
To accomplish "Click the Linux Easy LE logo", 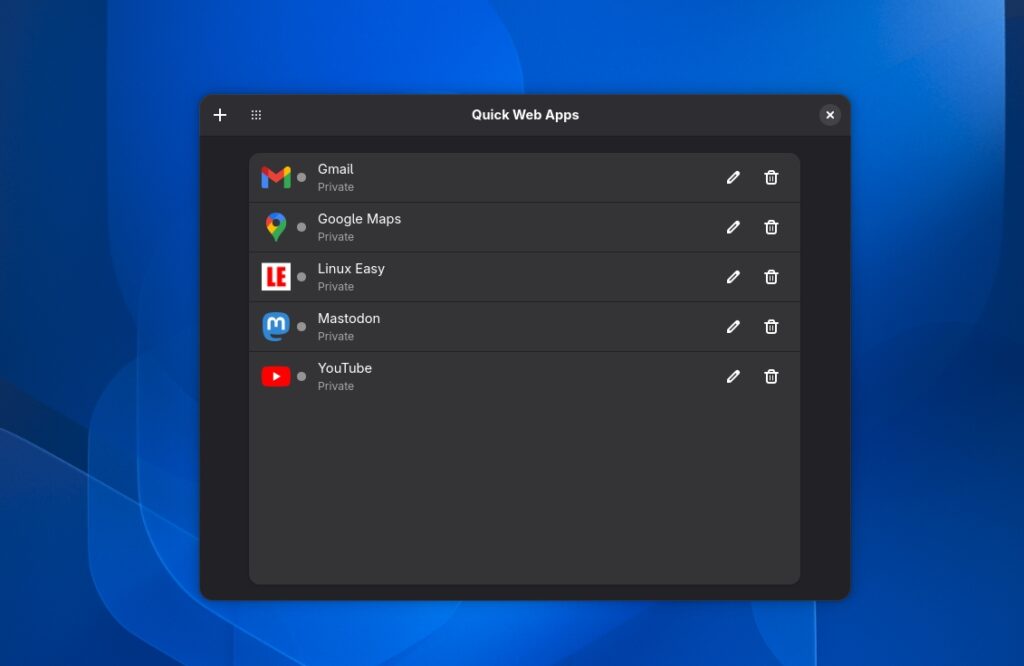I will pyautogui.click(x=276, y=277).
